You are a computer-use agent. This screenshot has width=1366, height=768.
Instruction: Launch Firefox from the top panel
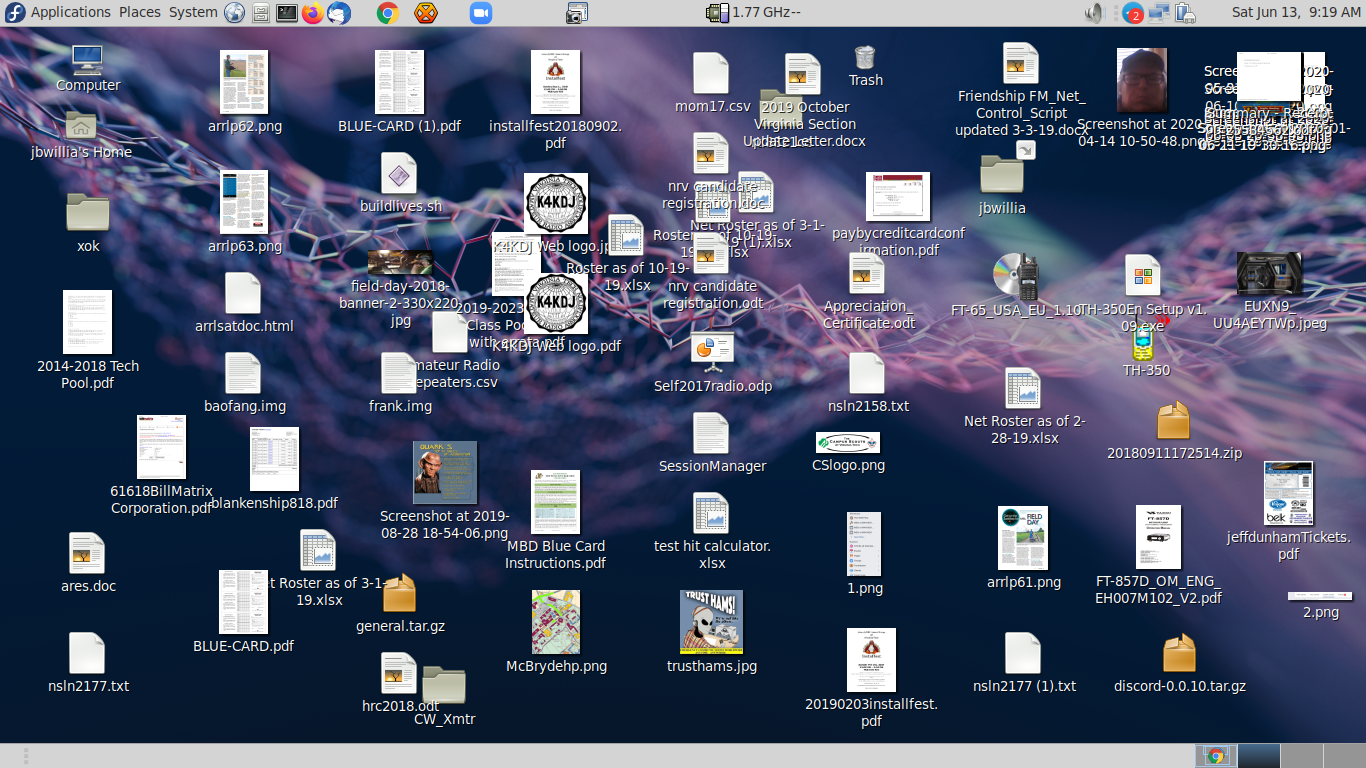312,13
